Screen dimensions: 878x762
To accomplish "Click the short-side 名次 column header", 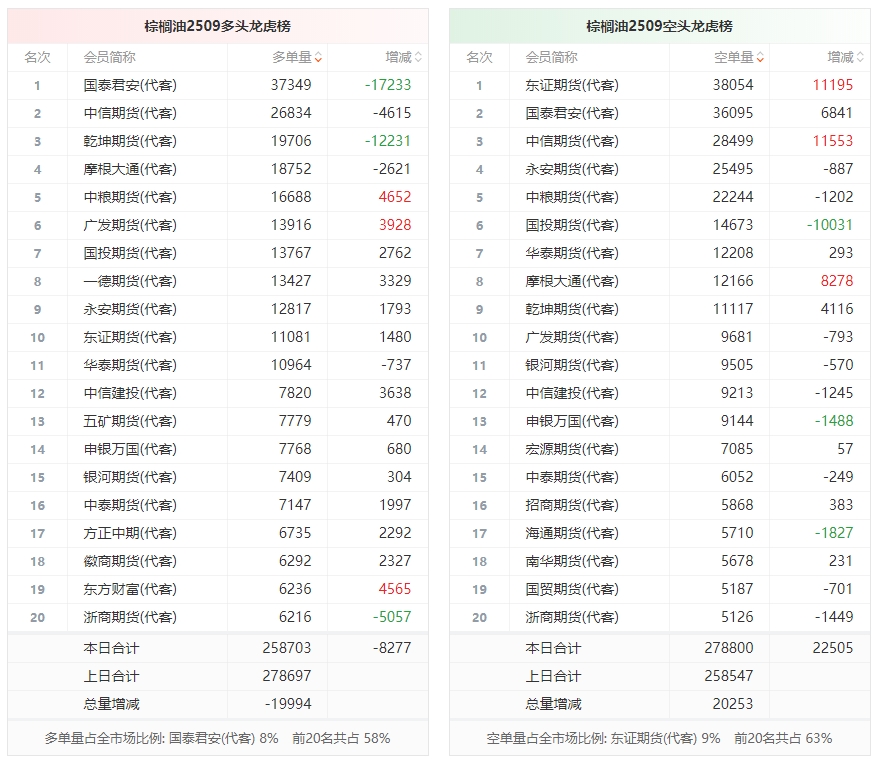I will coord(479,57).
